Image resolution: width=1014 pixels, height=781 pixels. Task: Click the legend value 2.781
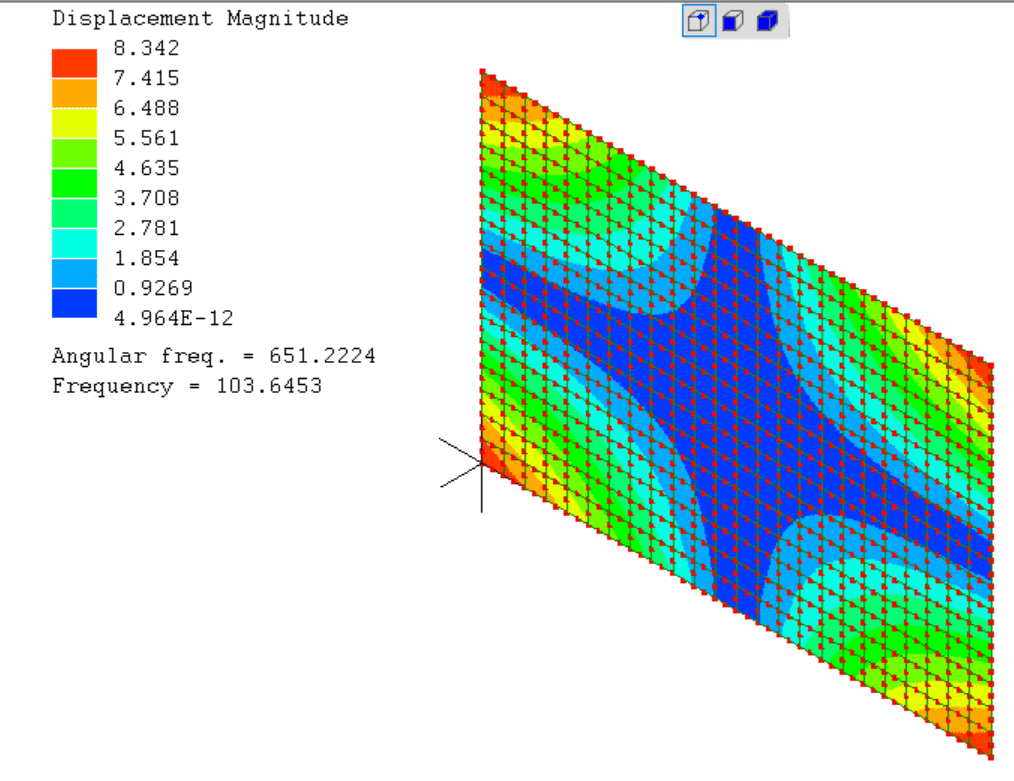[x=146, y=228]
